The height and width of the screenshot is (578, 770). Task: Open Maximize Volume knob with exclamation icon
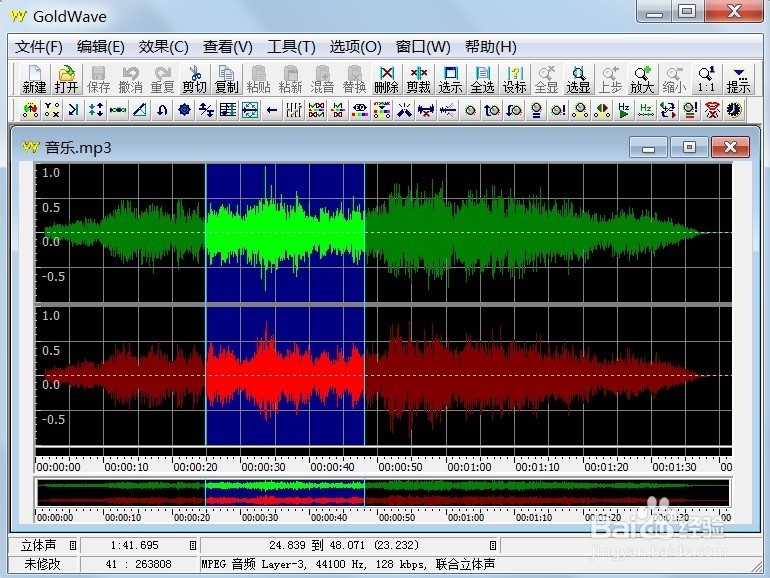558,110
